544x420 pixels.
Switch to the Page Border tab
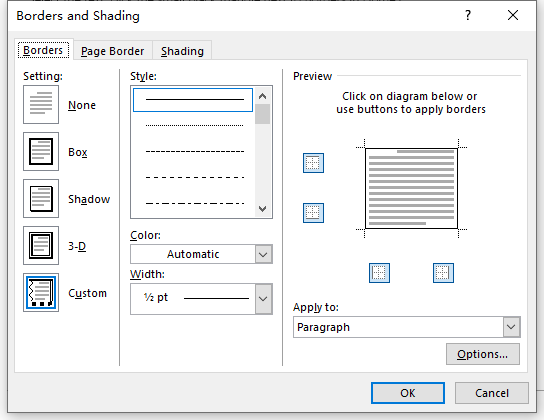[x=112, y=51]
